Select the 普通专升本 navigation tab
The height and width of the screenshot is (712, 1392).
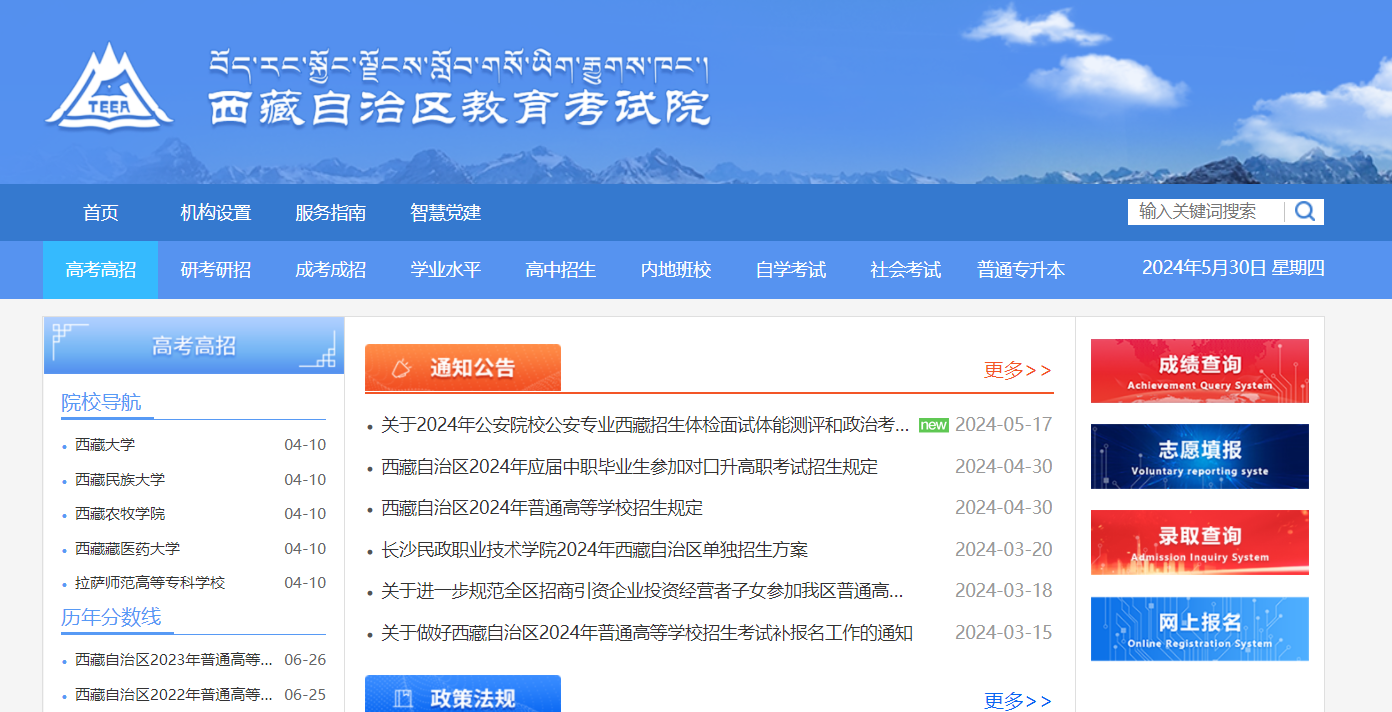click(x=1020, y=270)
